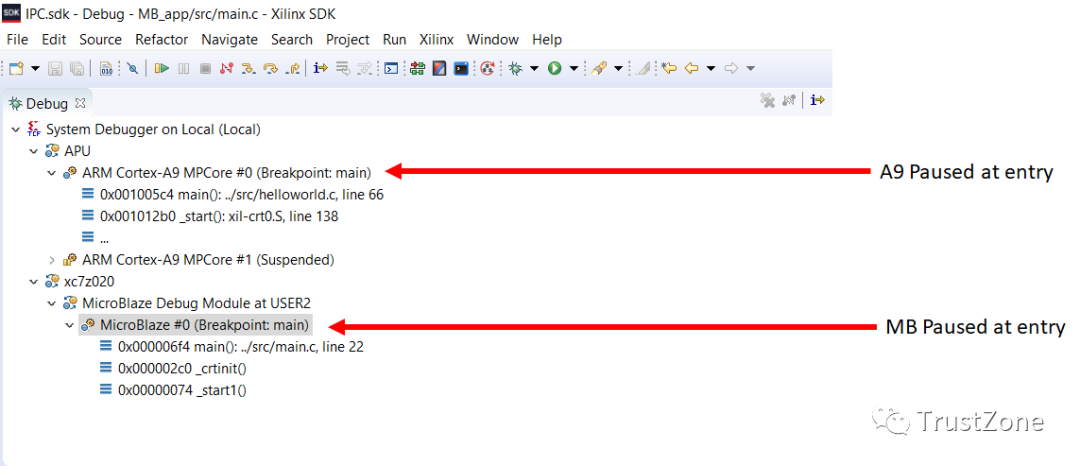Click the Terminate stop icon
This screenshot has width=1080, height=466.
point(205,68)
